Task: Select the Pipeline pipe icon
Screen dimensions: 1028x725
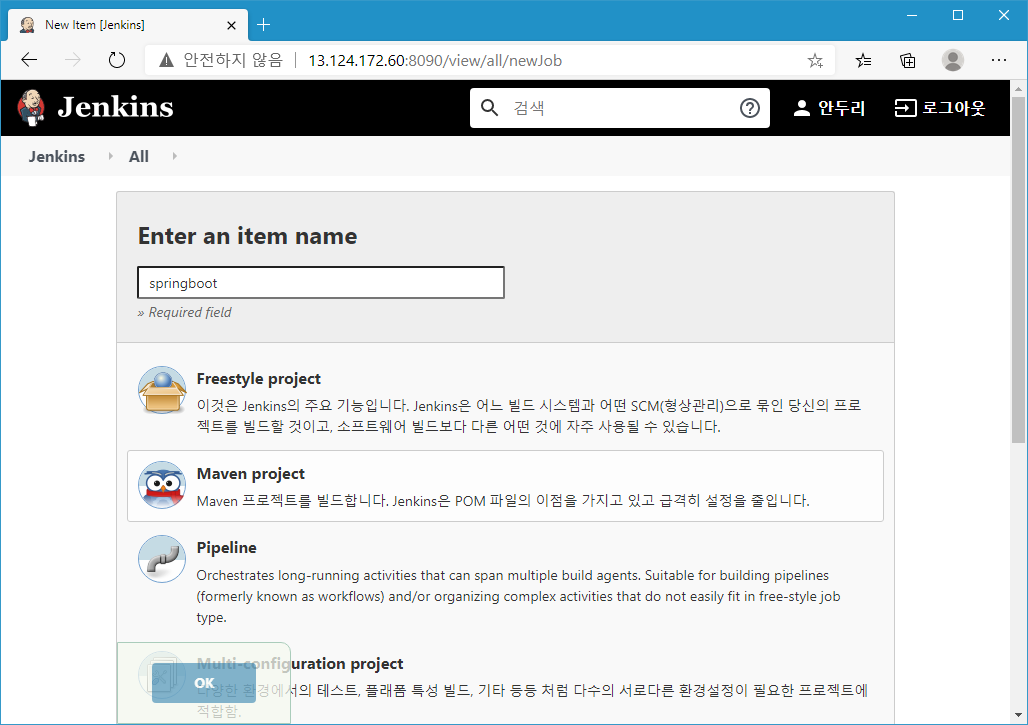Action: tap(162, 559)
